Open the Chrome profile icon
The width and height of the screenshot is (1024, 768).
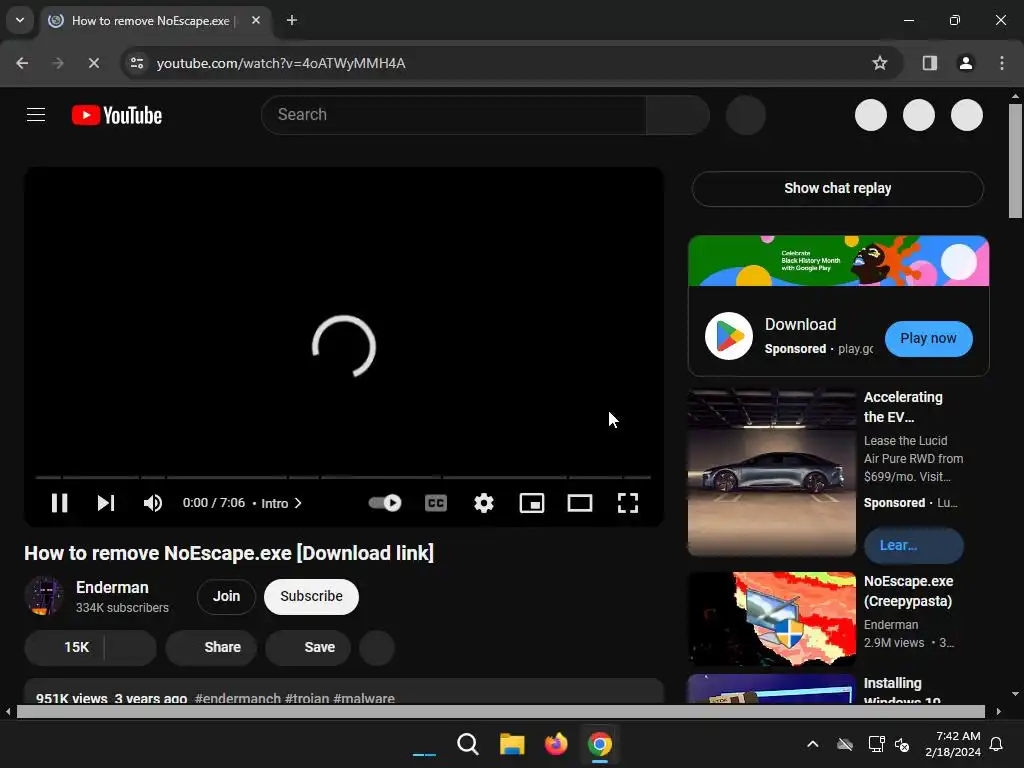[965, 63]
